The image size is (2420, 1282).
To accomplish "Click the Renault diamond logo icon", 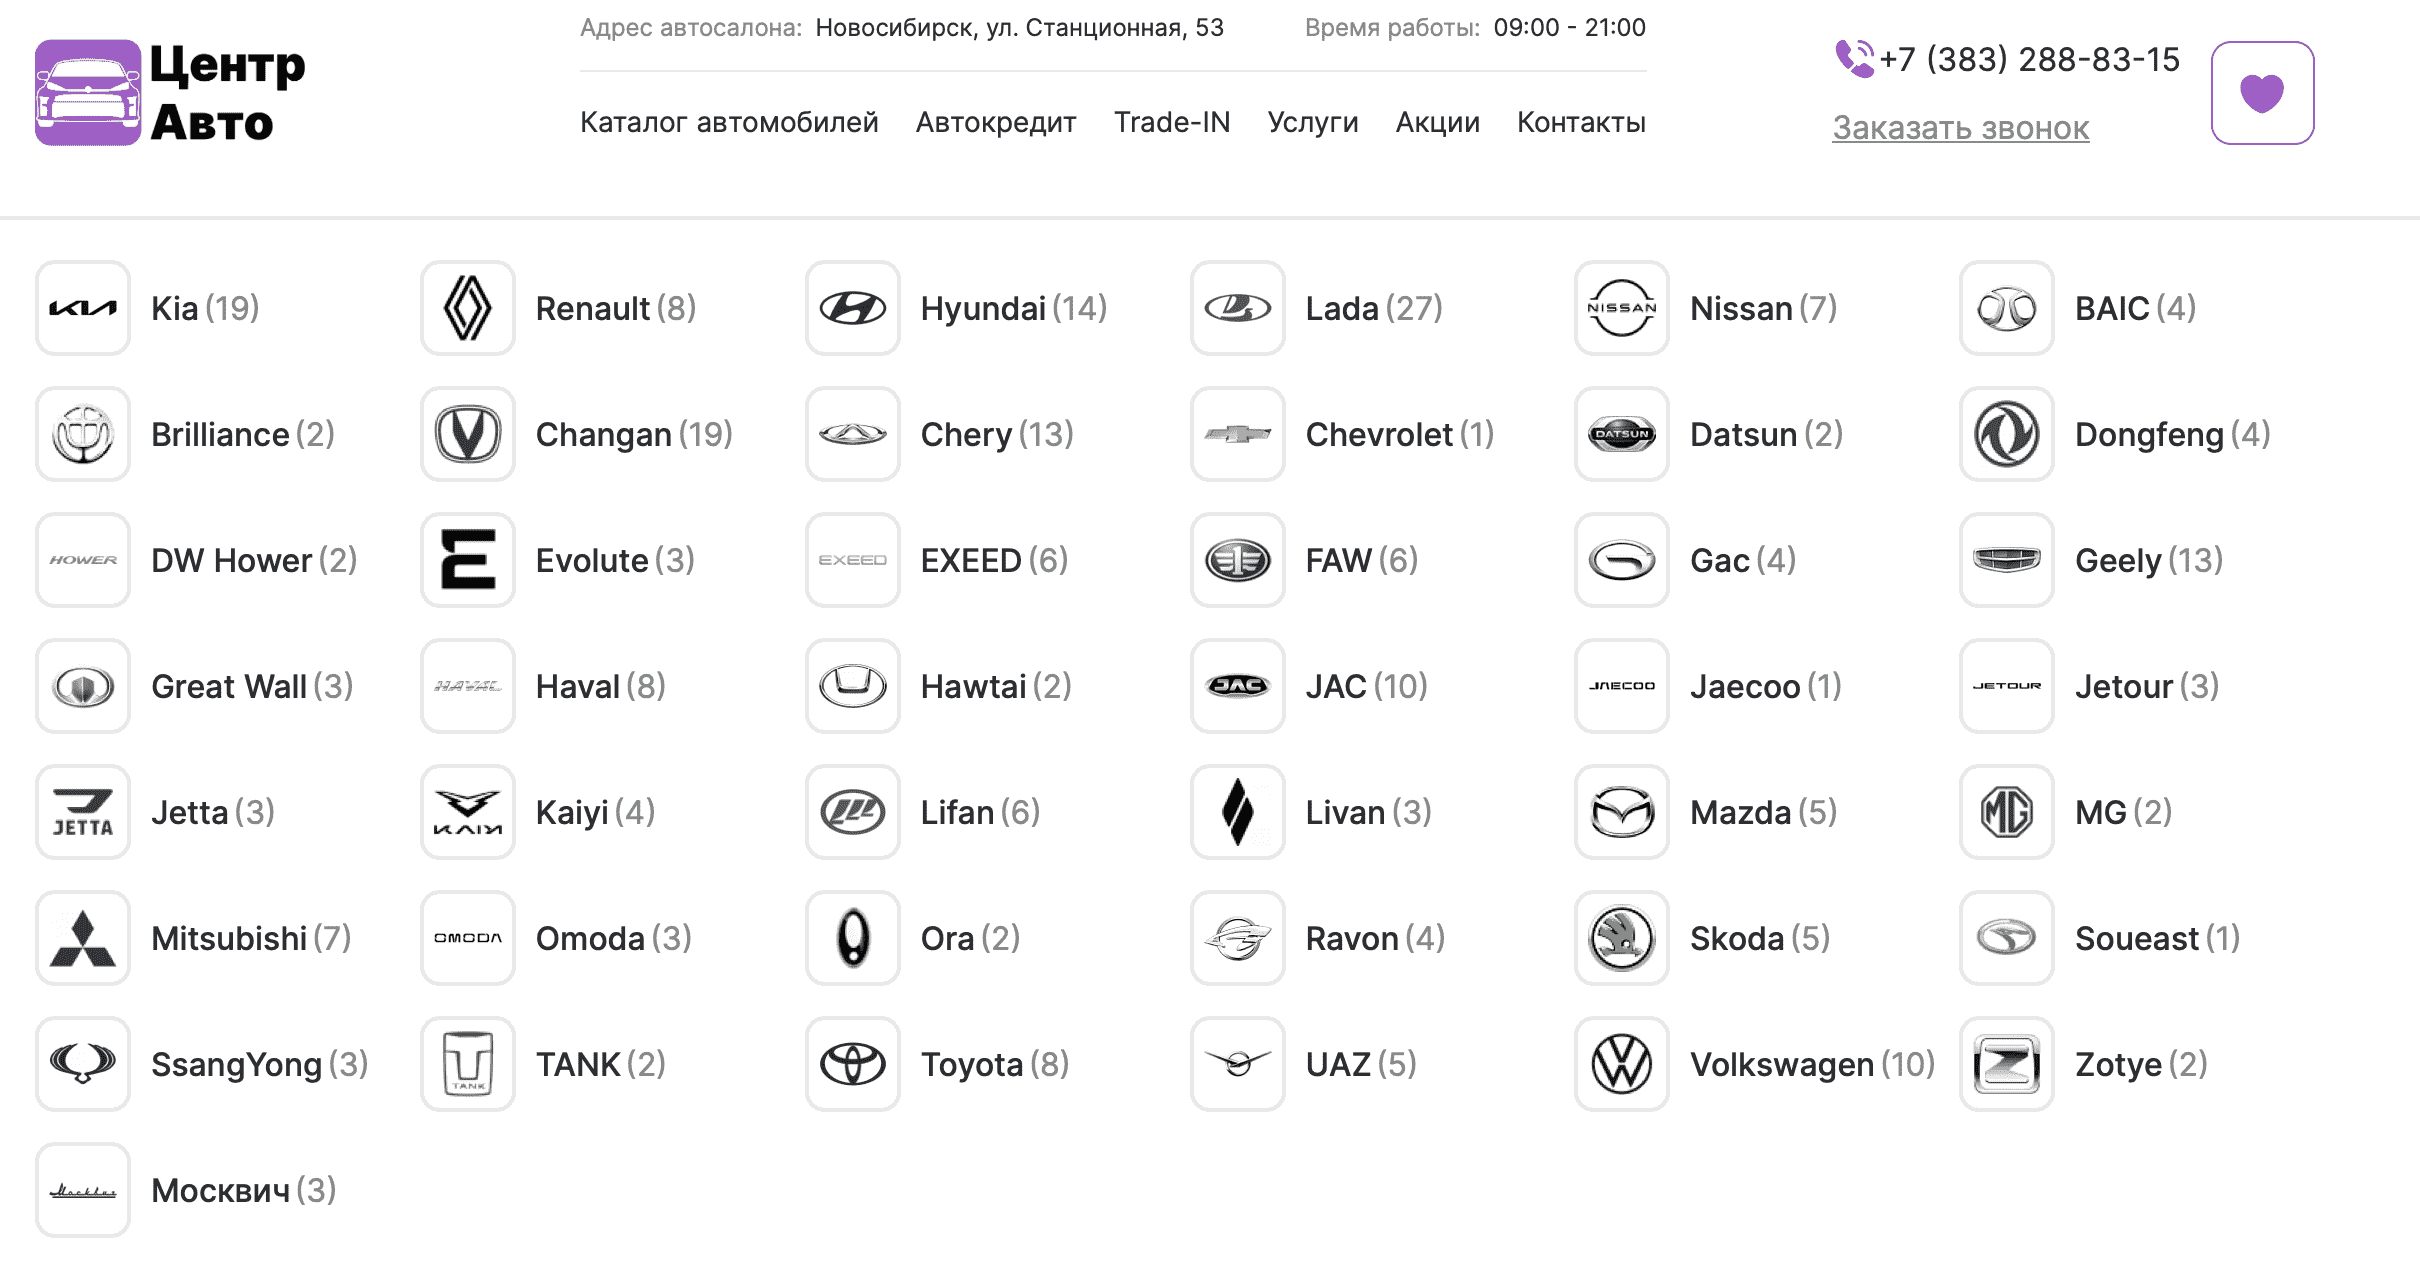I will tap(468, 308).
